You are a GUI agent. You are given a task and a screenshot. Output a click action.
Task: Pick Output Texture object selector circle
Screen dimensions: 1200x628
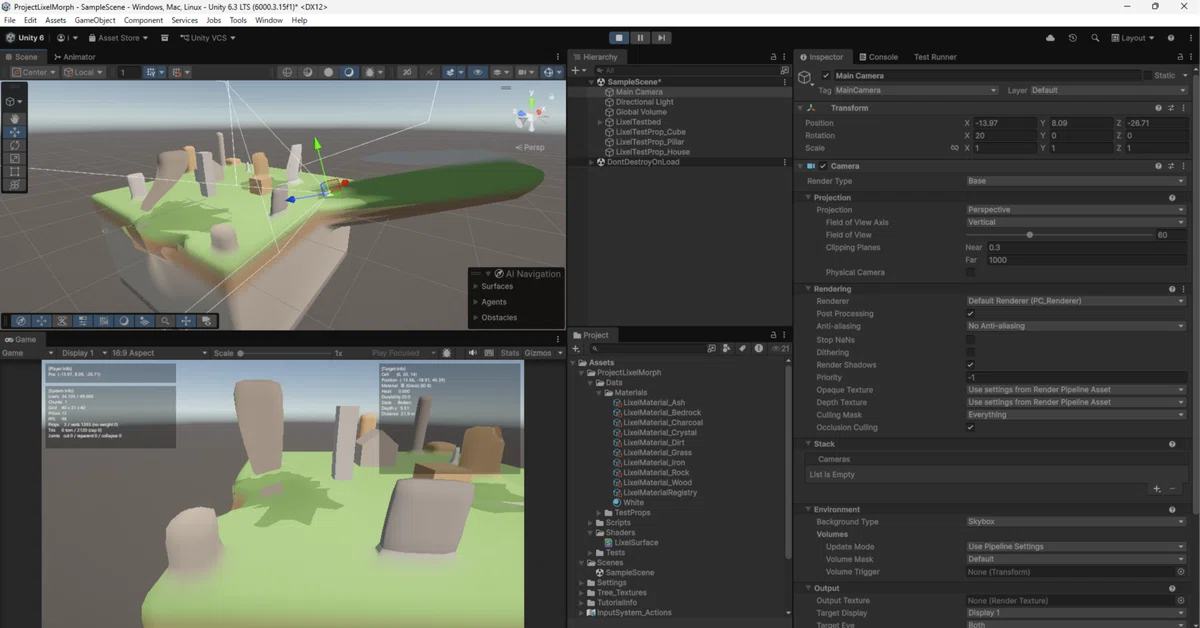pyautogui.click(x=1181, y=601)
